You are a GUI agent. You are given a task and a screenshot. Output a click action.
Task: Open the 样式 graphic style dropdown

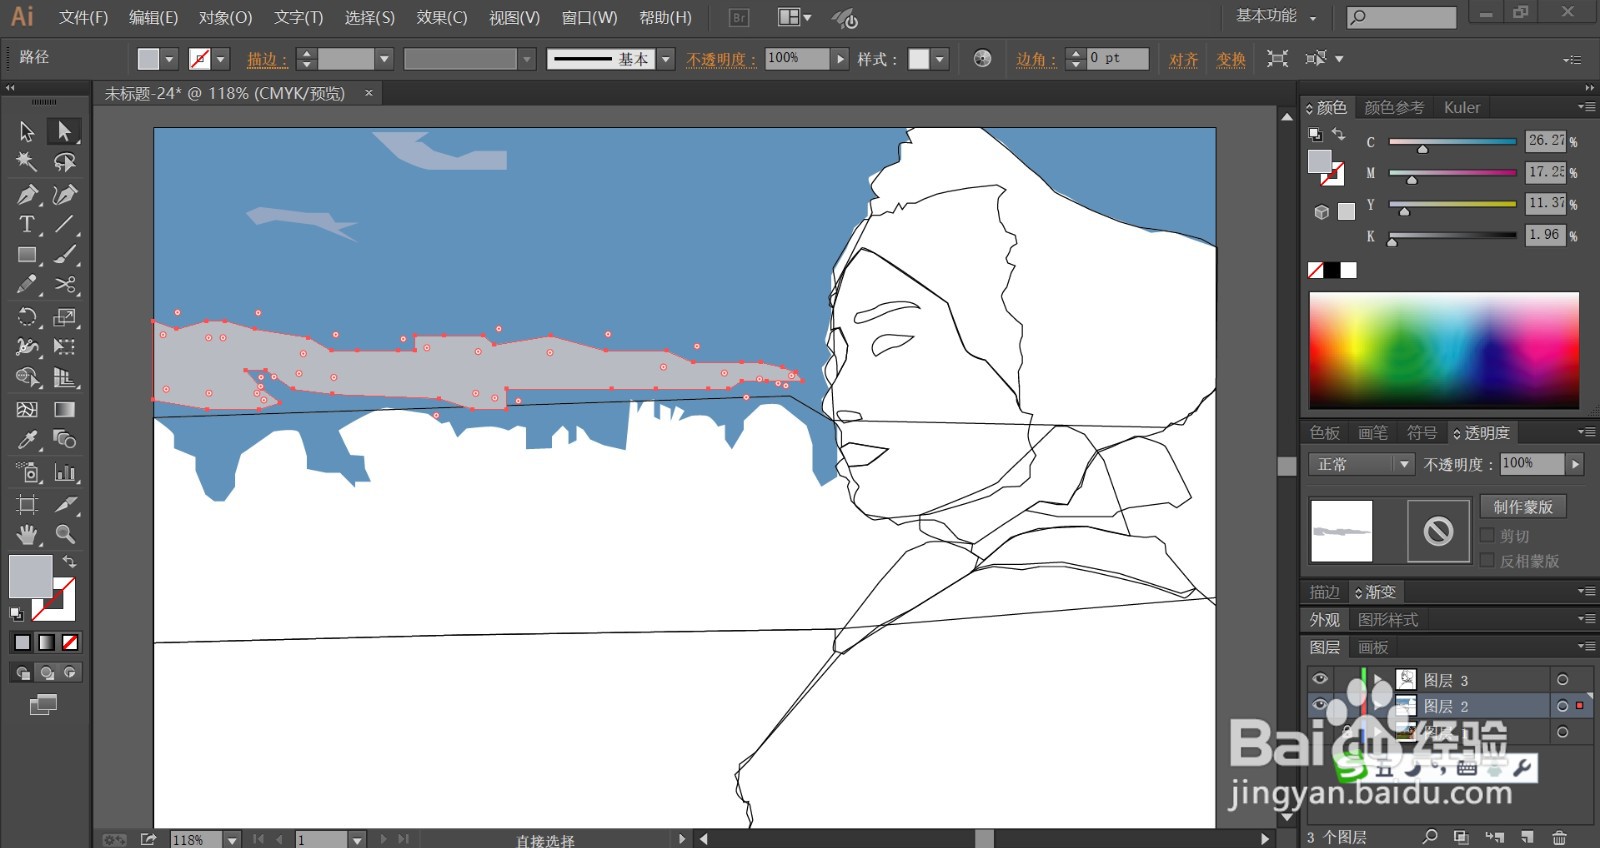click(939, 59)
